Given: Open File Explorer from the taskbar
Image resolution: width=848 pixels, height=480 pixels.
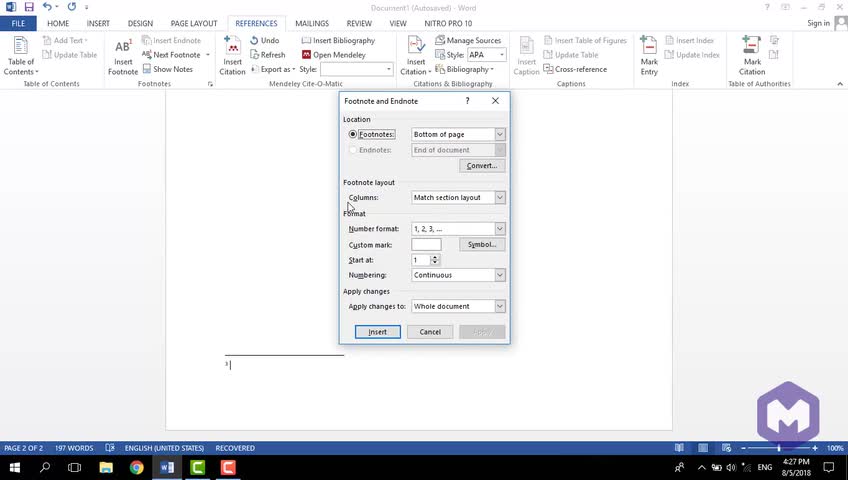Looking at the screenshot, I should coord(106,468).
